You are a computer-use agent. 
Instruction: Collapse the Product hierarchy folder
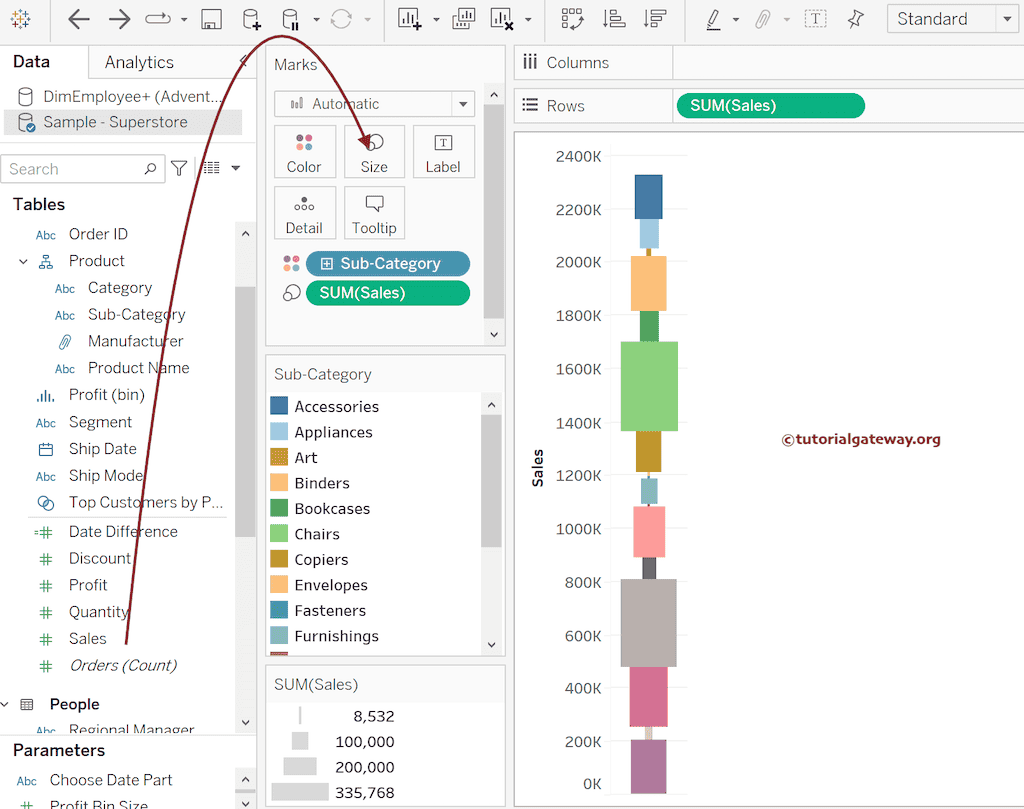[x=23, y=261]
